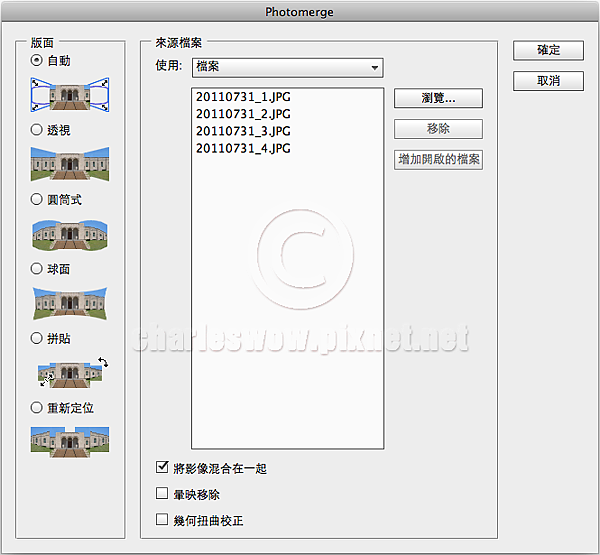Click the Reposition layout preview thumbnail
600x555 pixels.
pos(70,442)
